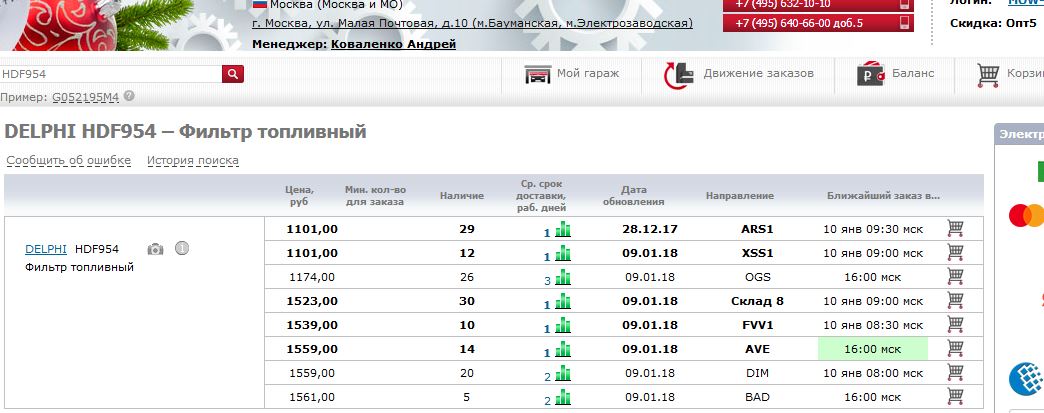Add AVE offer to cart
The height and width of the screenshot is (413, 1044).
955,348
